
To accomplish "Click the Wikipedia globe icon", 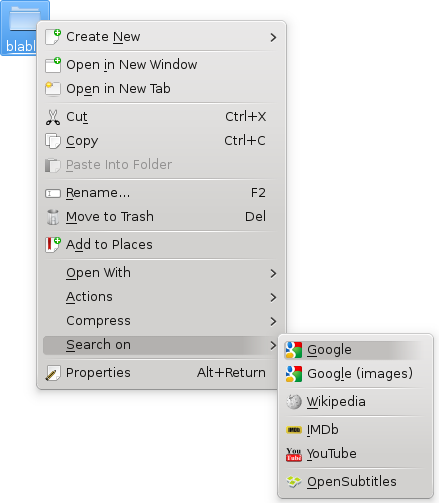I will coord(294,402).
